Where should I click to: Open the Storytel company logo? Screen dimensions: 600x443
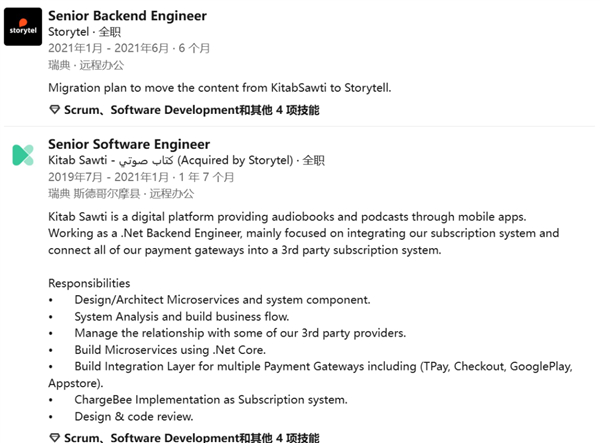coord(23,26)
